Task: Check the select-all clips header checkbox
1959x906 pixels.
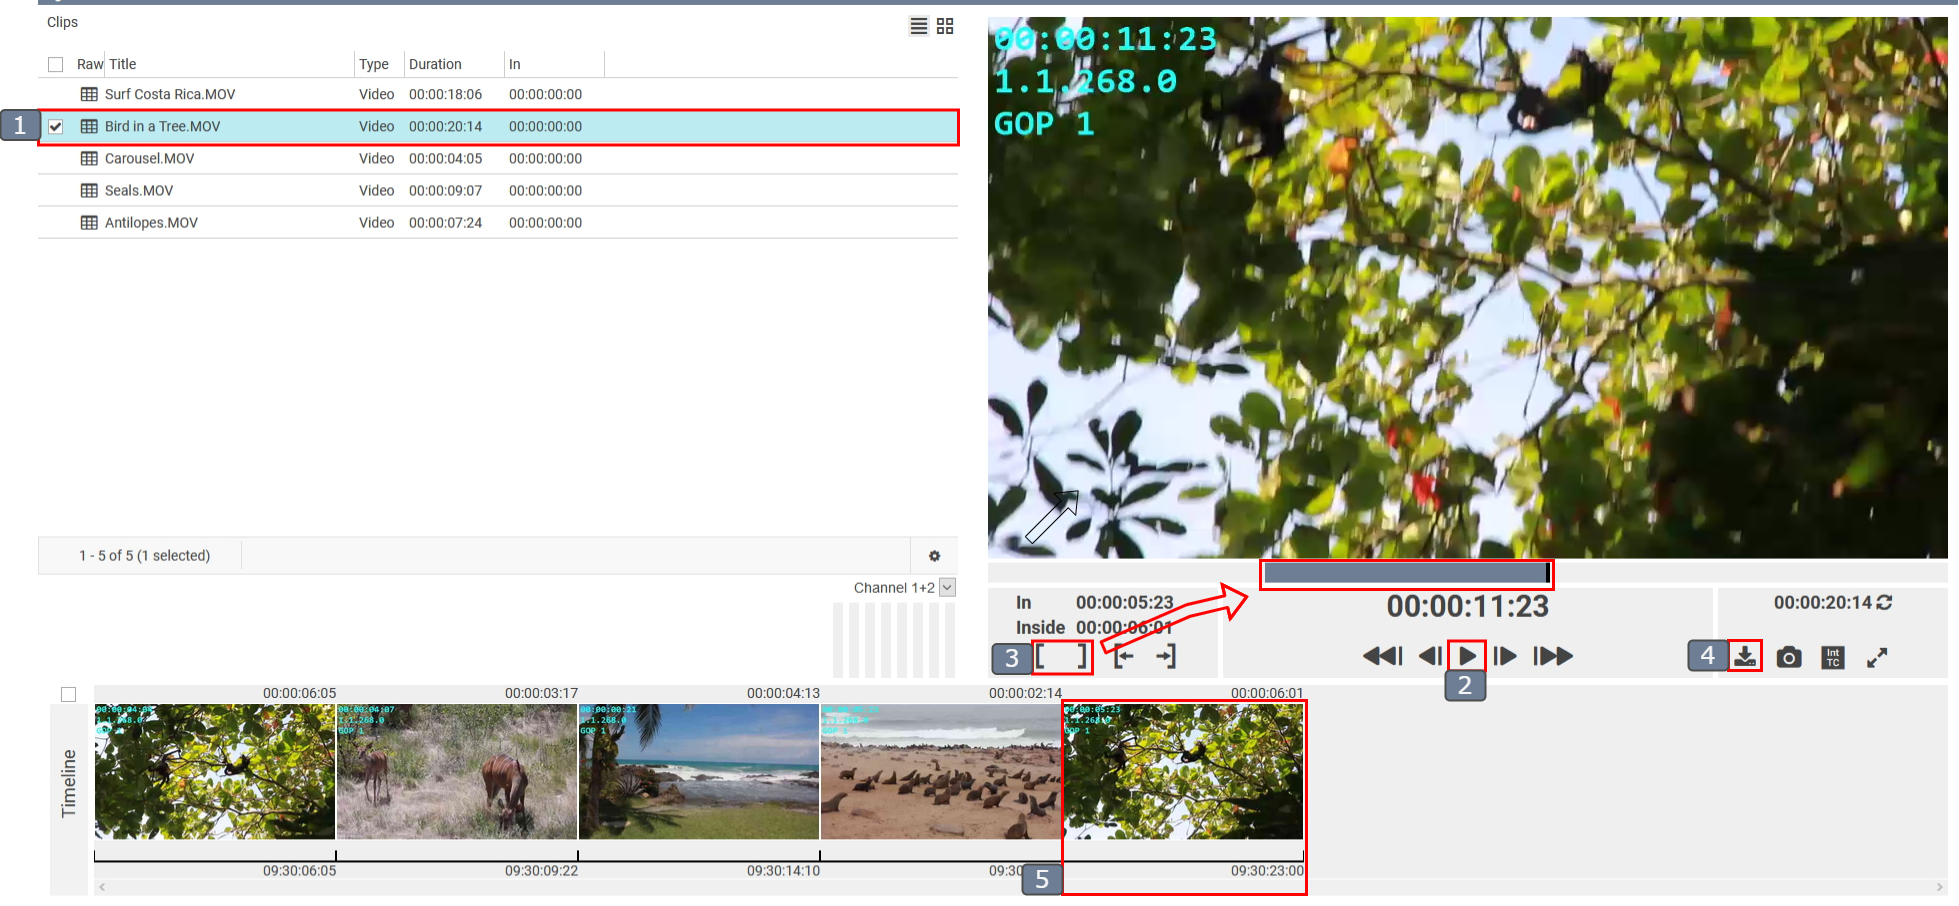Action: 56,65
